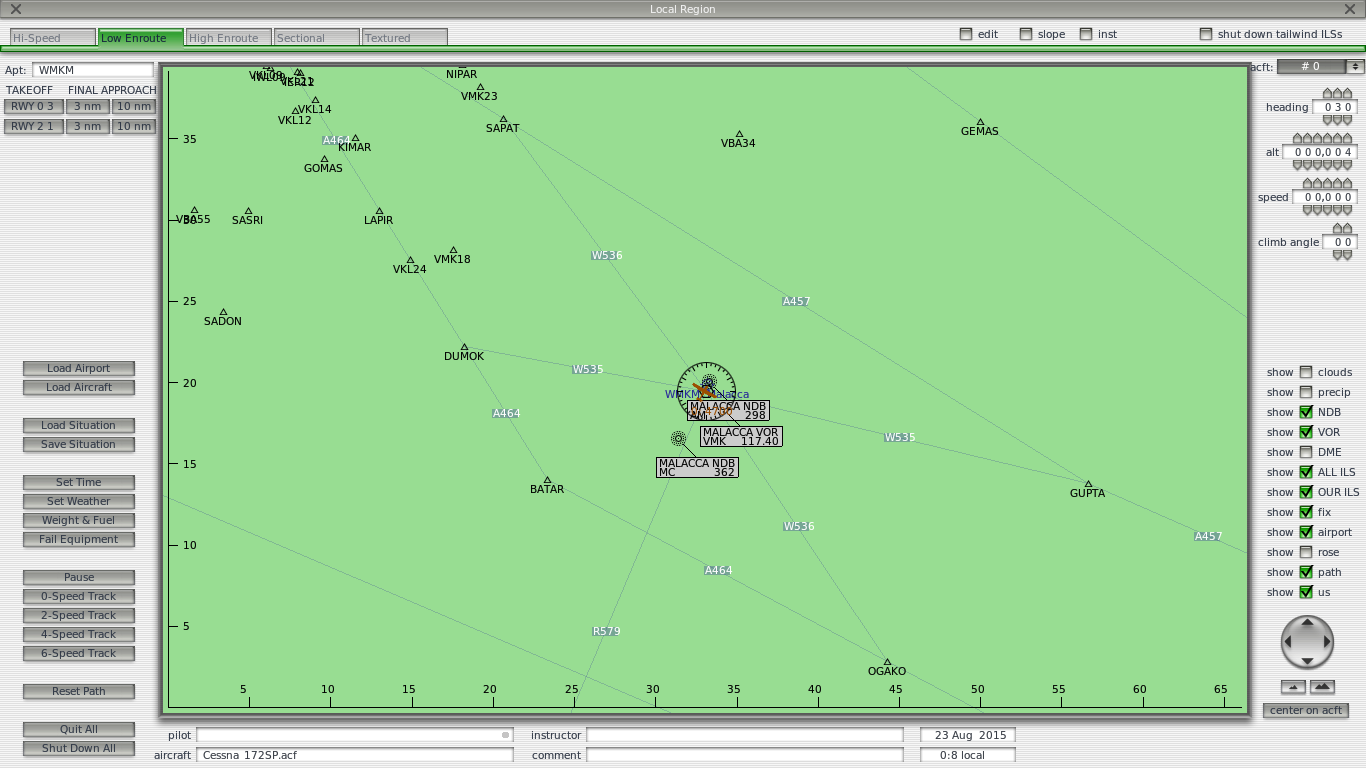Pan map using the pad's up arrow
Image resolution: width=1366 pixels, height=768 pixels.
(1307, 624)
